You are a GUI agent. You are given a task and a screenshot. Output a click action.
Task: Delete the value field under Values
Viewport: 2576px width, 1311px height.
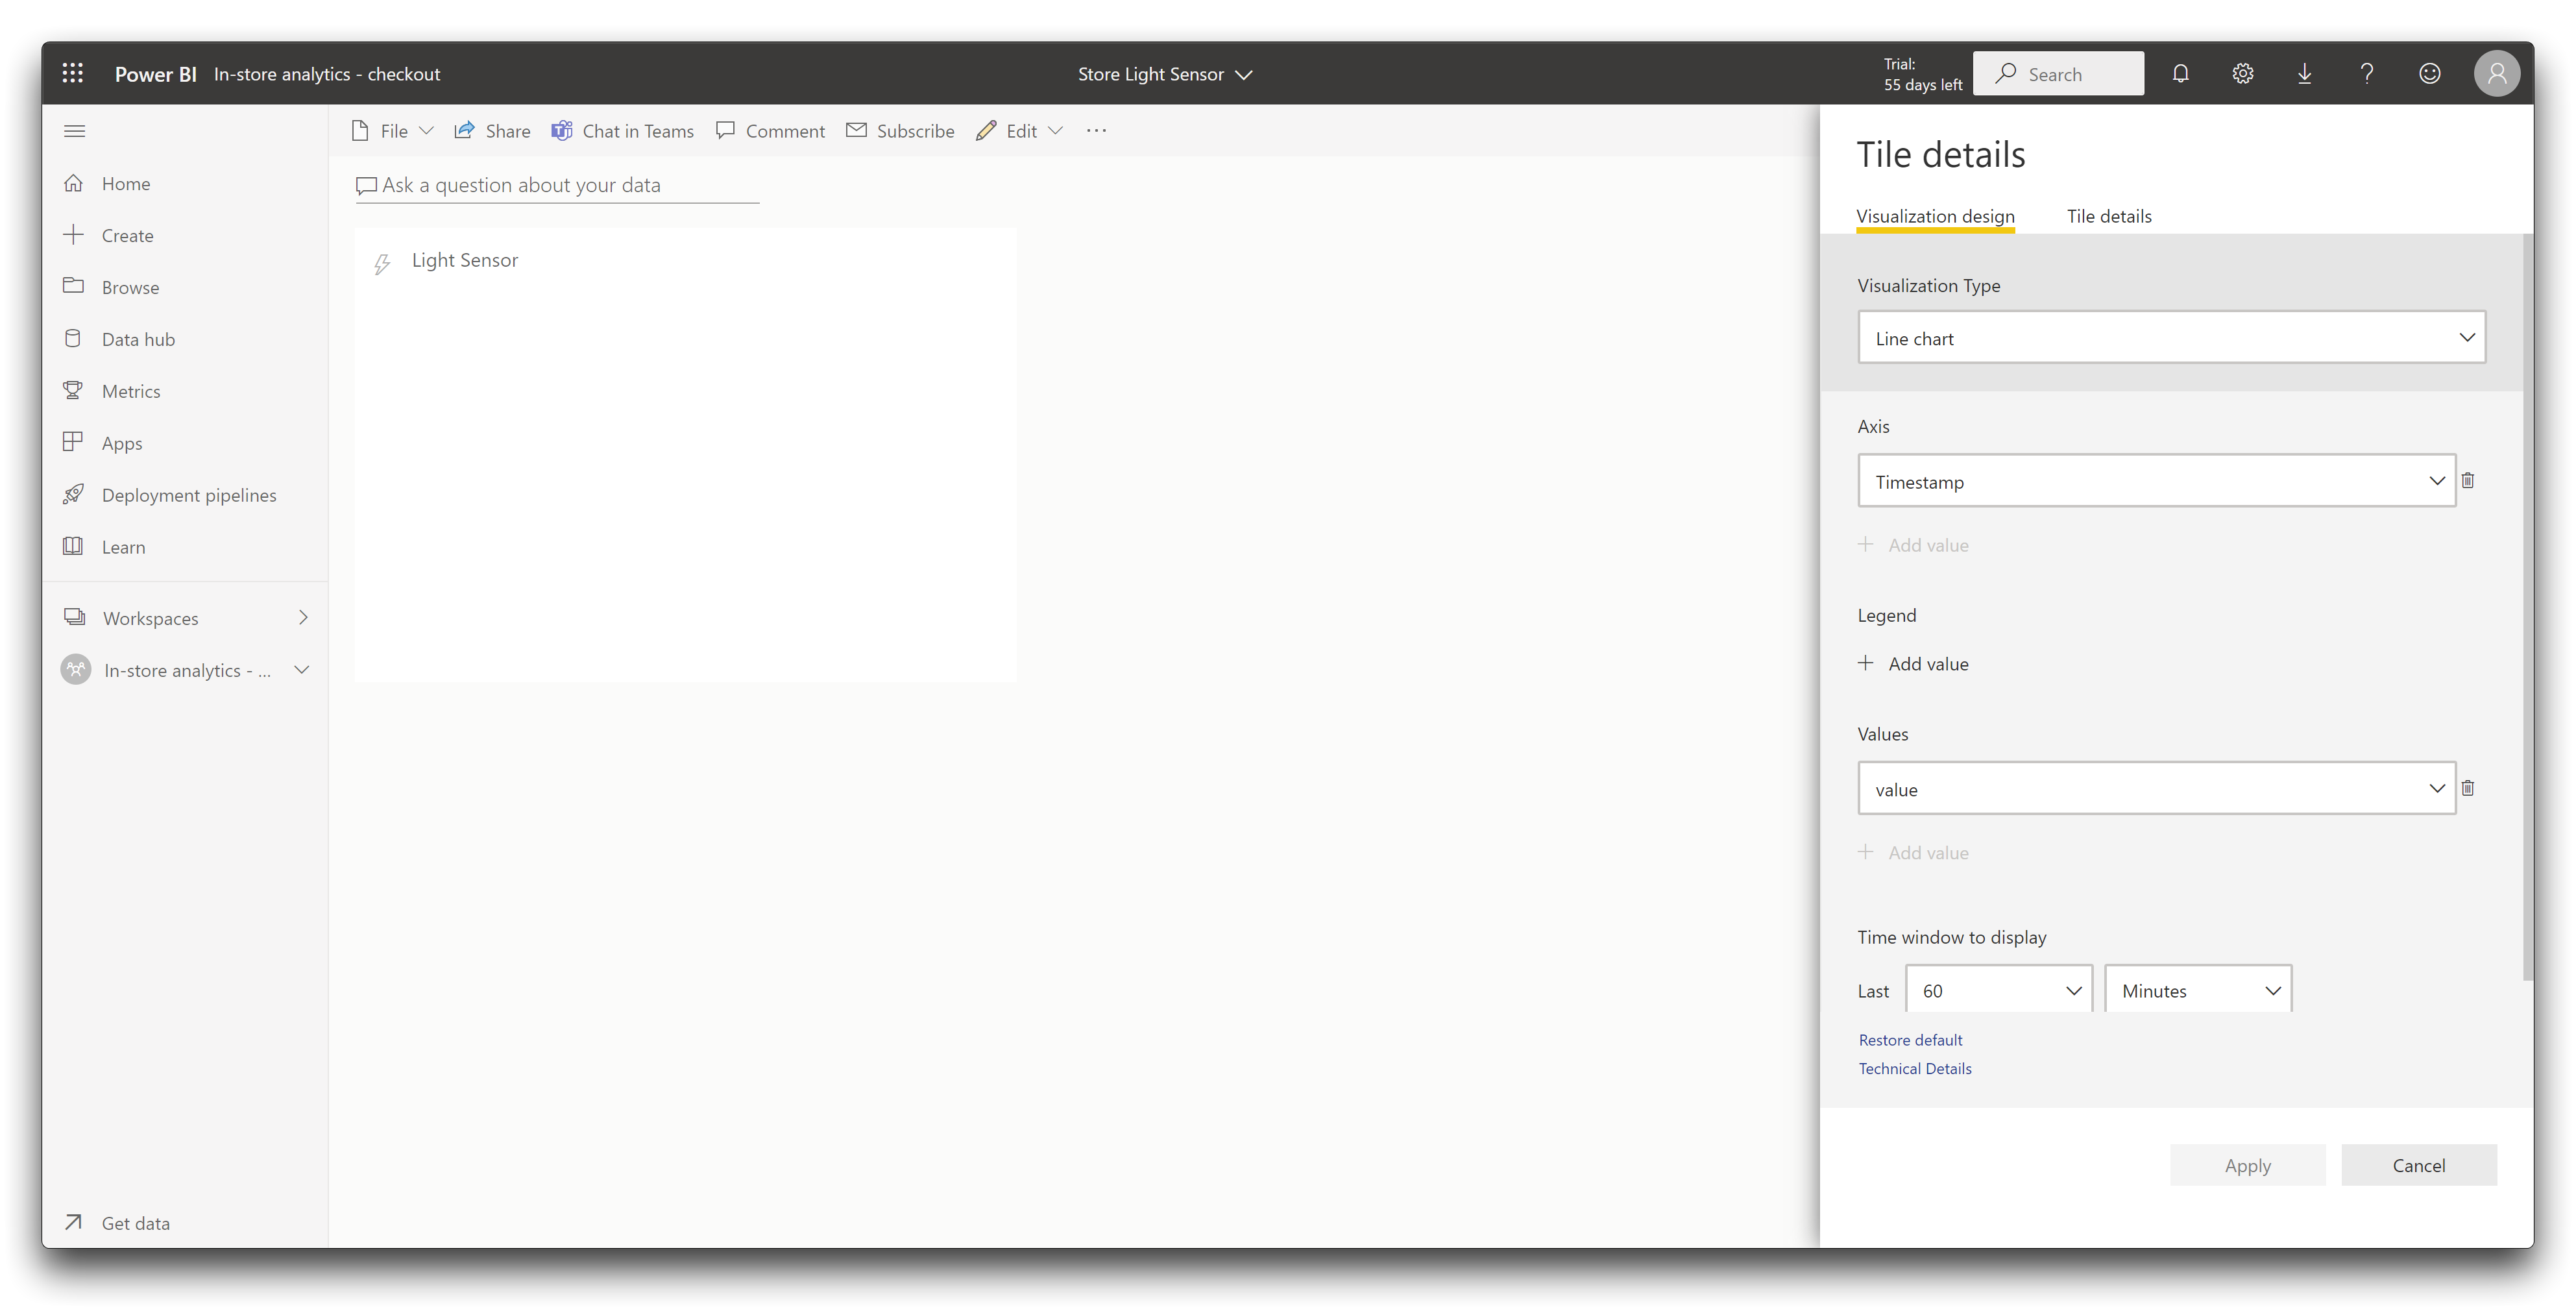pyautogui.click(x=2467, y=789)
